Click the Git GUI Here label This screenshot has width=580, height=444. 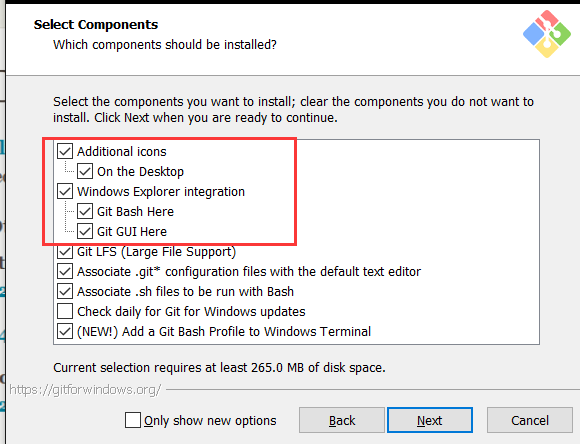click(x=132, y=232)
